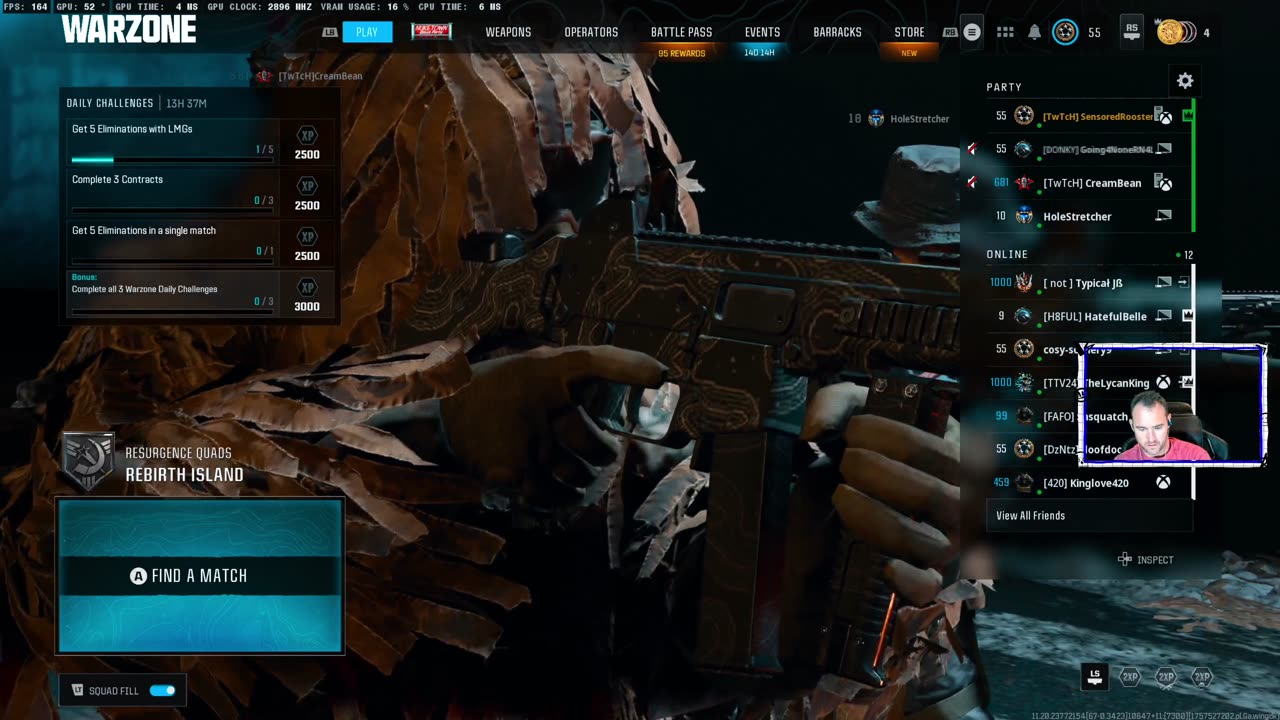Click the Resurgence Quads mode emblem
The image size is (1280, 720).
[x=88, y=462]
